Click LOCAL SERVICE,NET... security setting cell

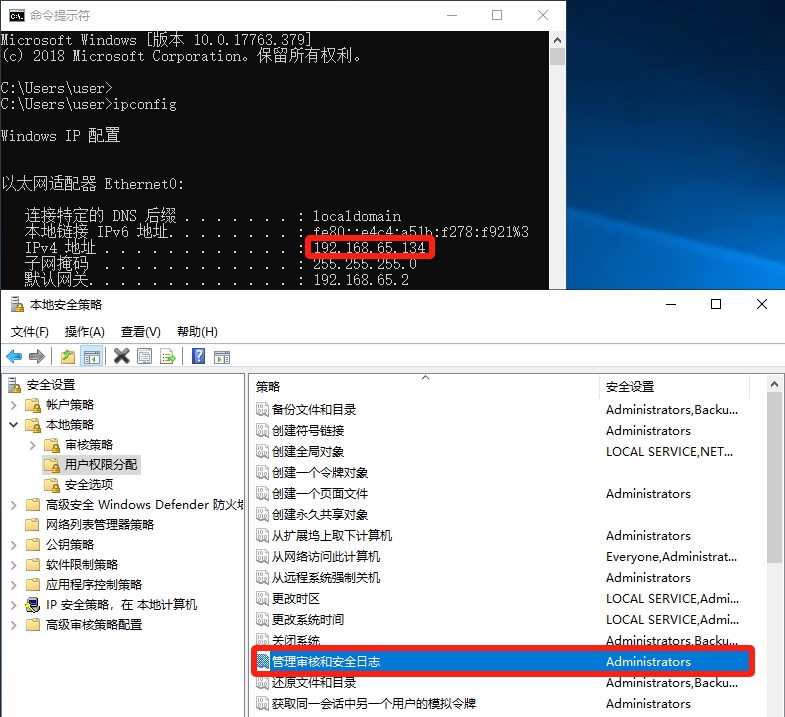tap(669, 452)
